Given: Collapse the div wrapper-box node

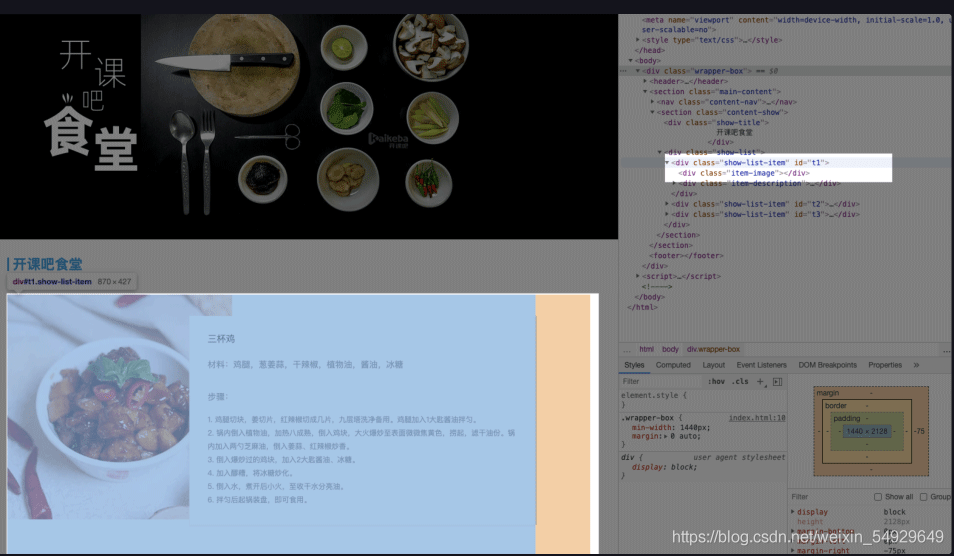Looking at the screenshot, I should (x=638, y=71).
